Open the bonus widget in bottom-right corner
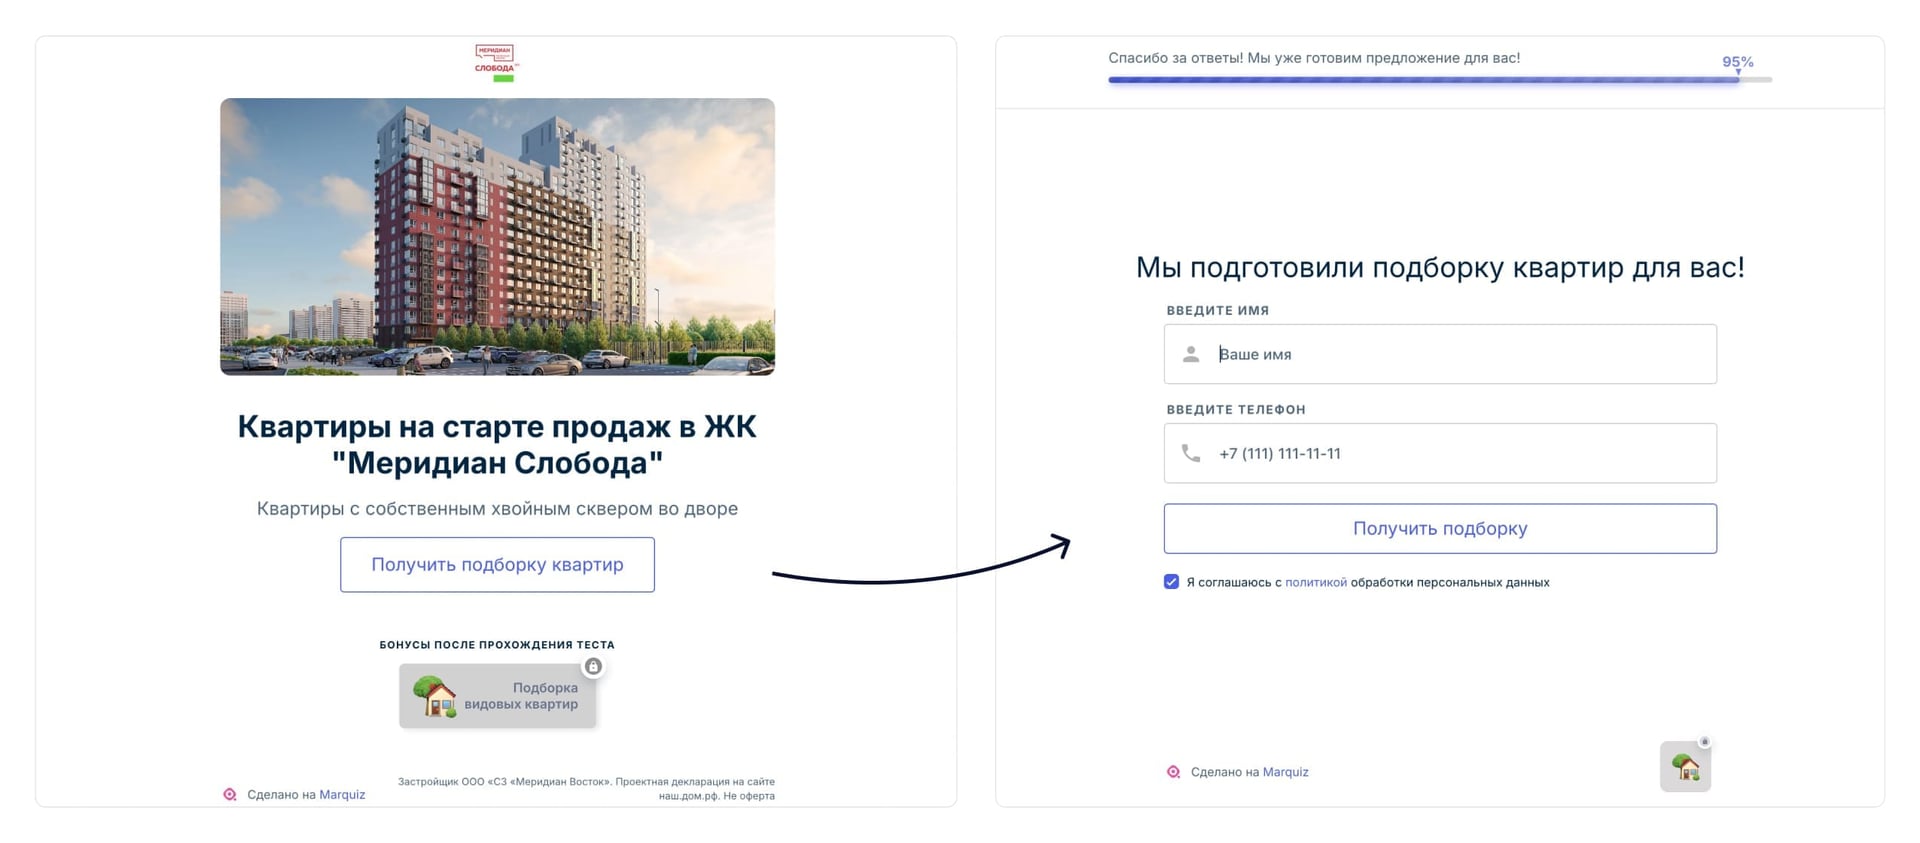This screenshot has width=1920, height=843. pos(1685,766)
